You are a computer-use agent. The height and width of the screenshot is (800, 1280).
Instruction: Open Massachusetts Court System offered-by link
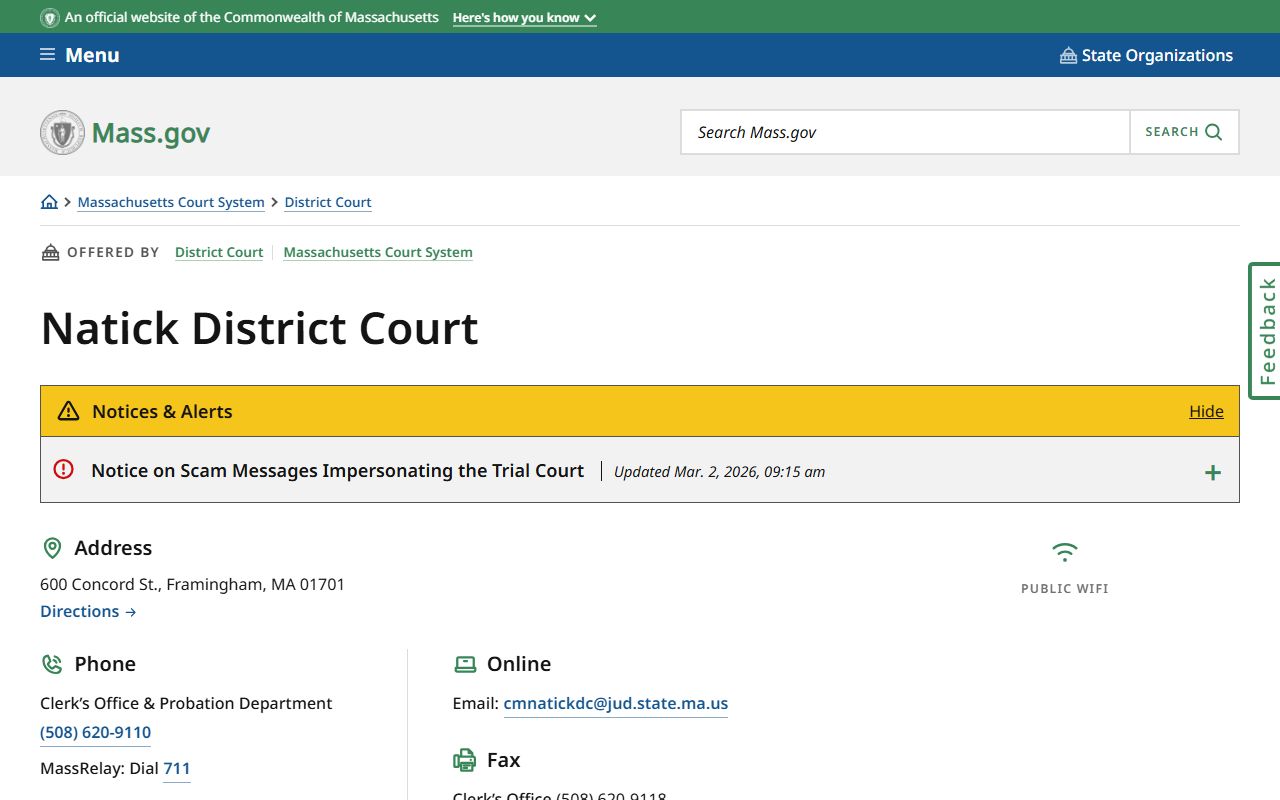(378, 252)
